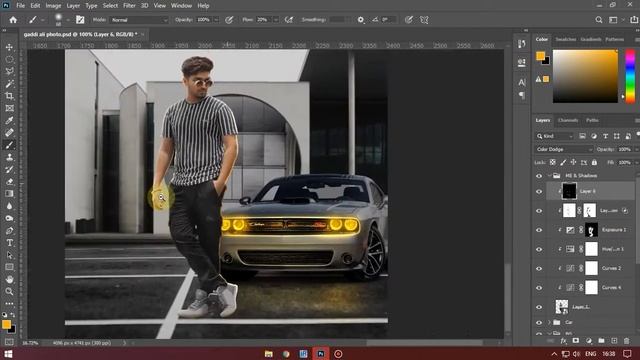This screenshot has width=640, height=360.
Task: Pick a shade in the color field
Action: (585, 76)
